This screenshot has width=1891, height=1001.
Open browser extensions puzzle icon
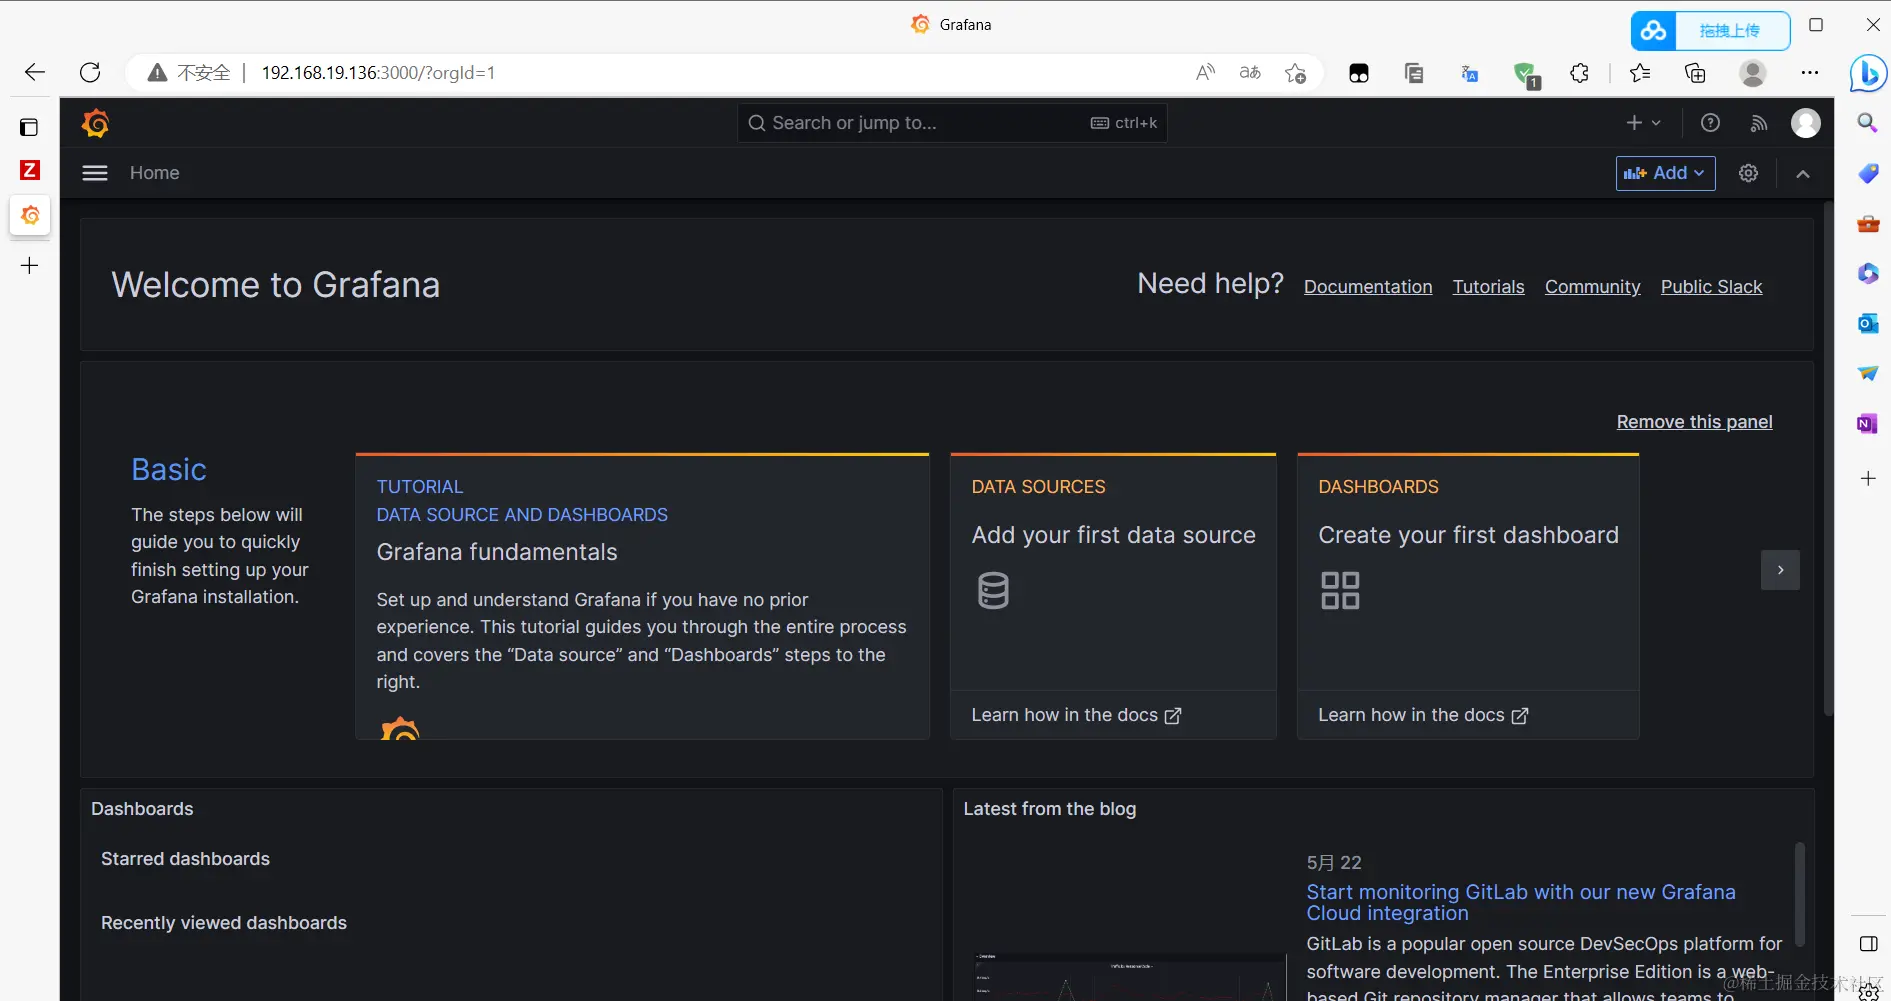tap(1580, 73)
